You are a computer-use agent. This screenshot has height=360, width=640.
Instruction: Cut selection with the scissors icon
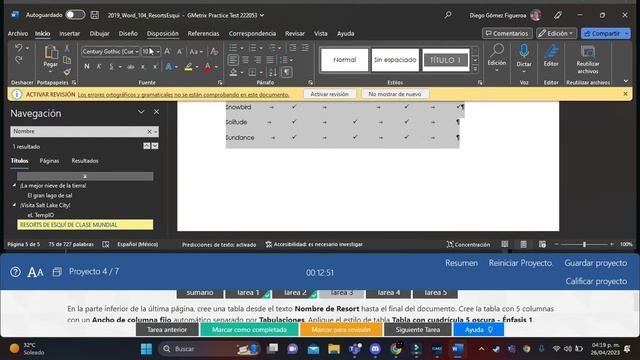coord(67,48)
